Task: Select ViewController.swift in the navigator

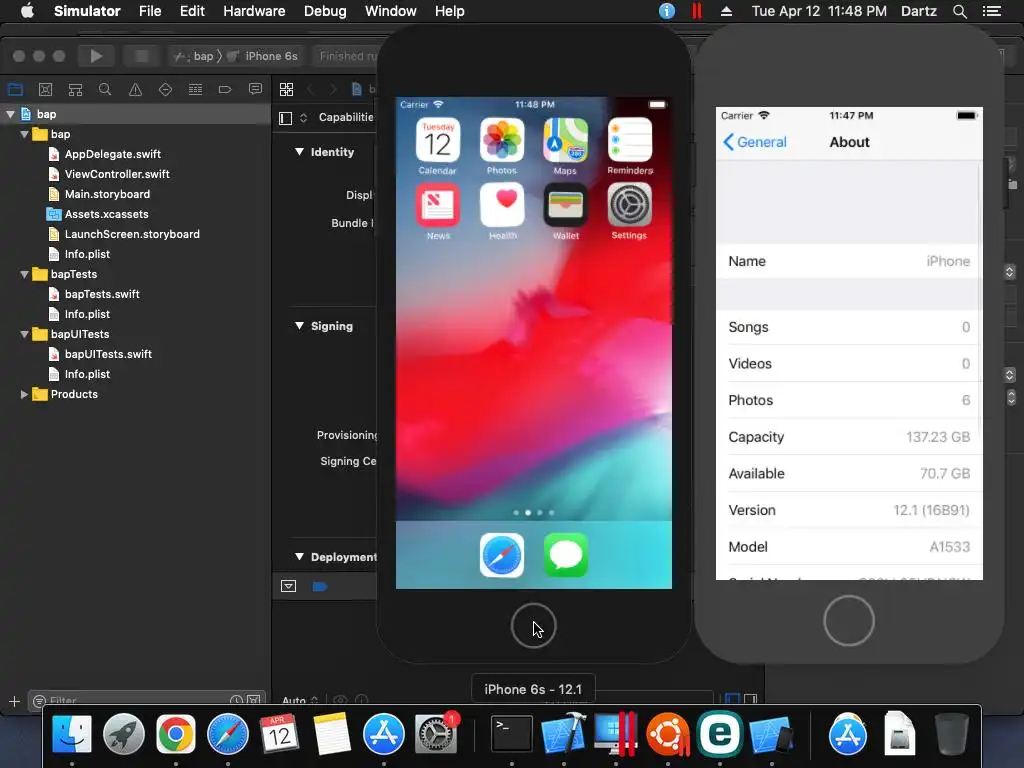Action: coord(117,174)
